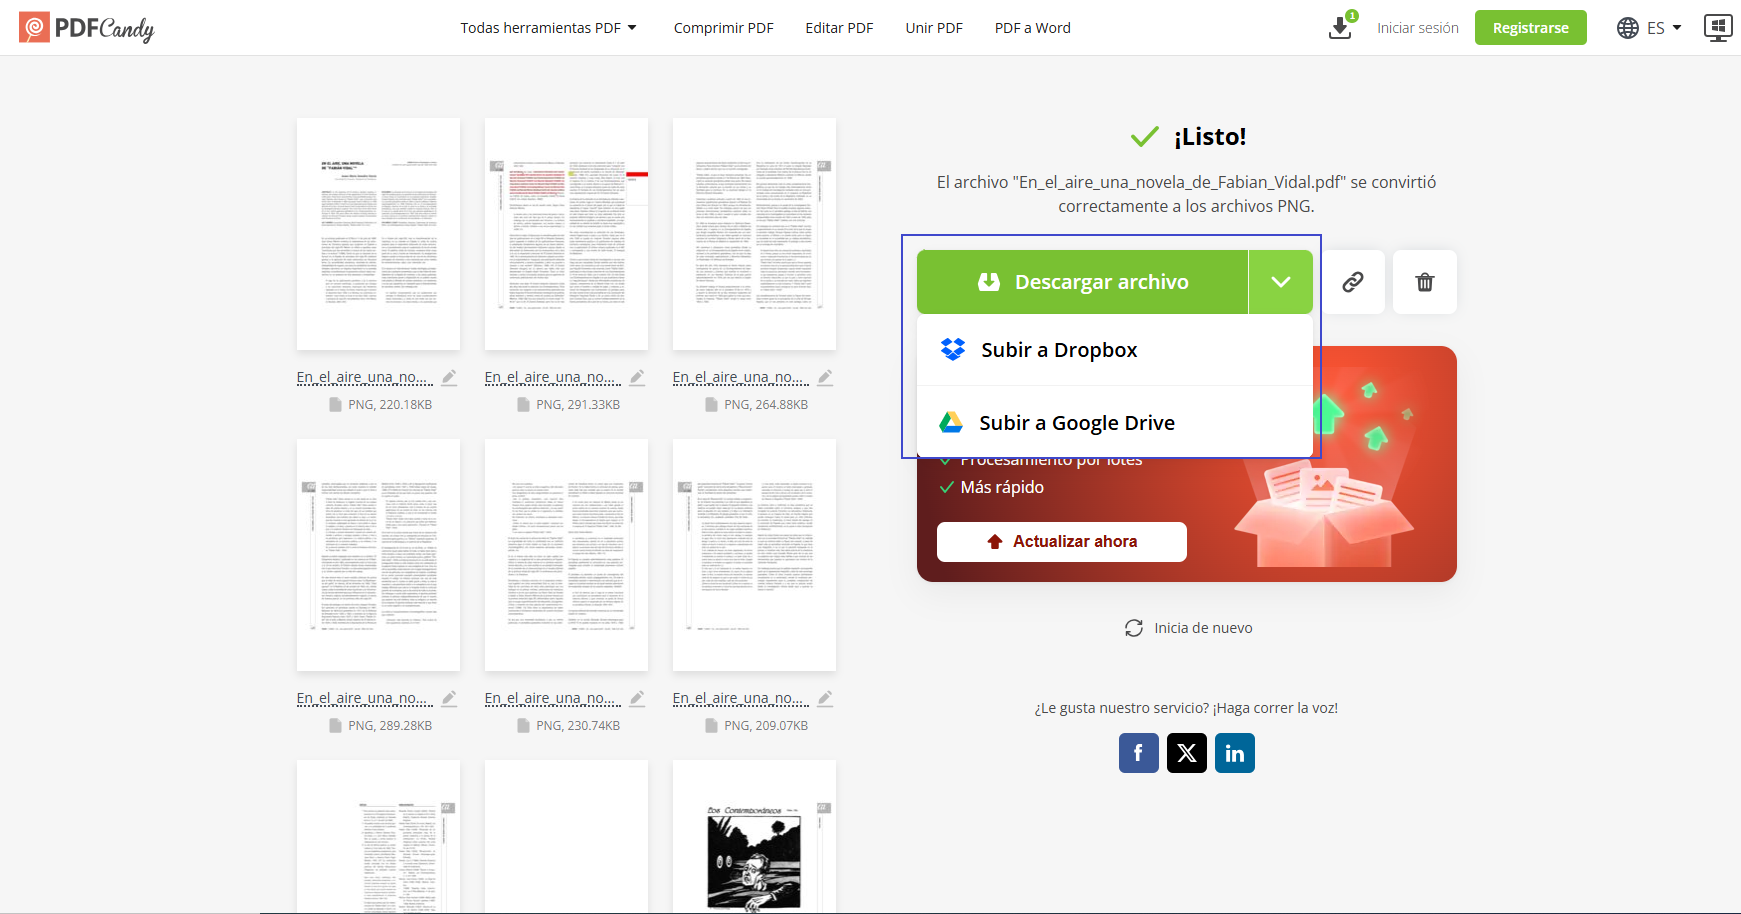
Task: Open PDF a Word tool
Action: click(1033, 28)
